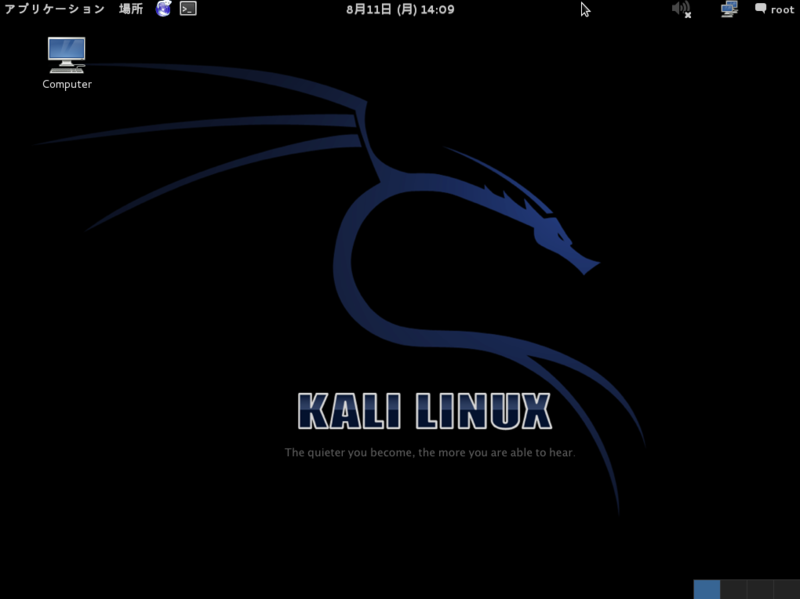Click the Computer label under the desktop icon

tap(66, 84)
